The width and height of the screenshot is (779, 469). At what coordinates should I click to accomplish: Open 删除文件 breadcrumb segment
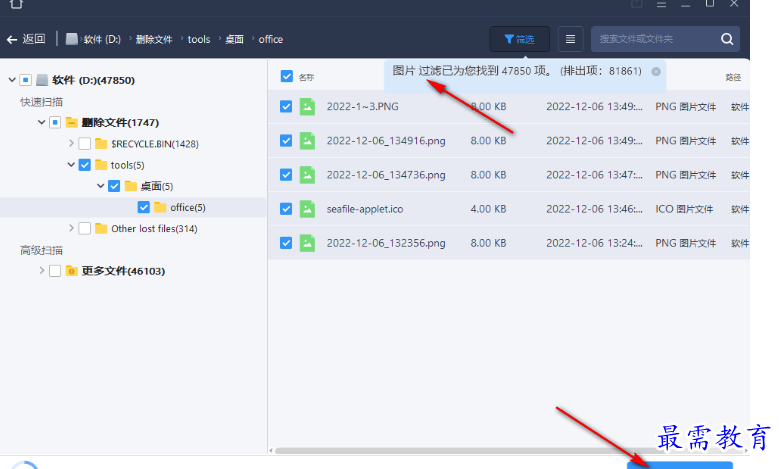(154, 39)
